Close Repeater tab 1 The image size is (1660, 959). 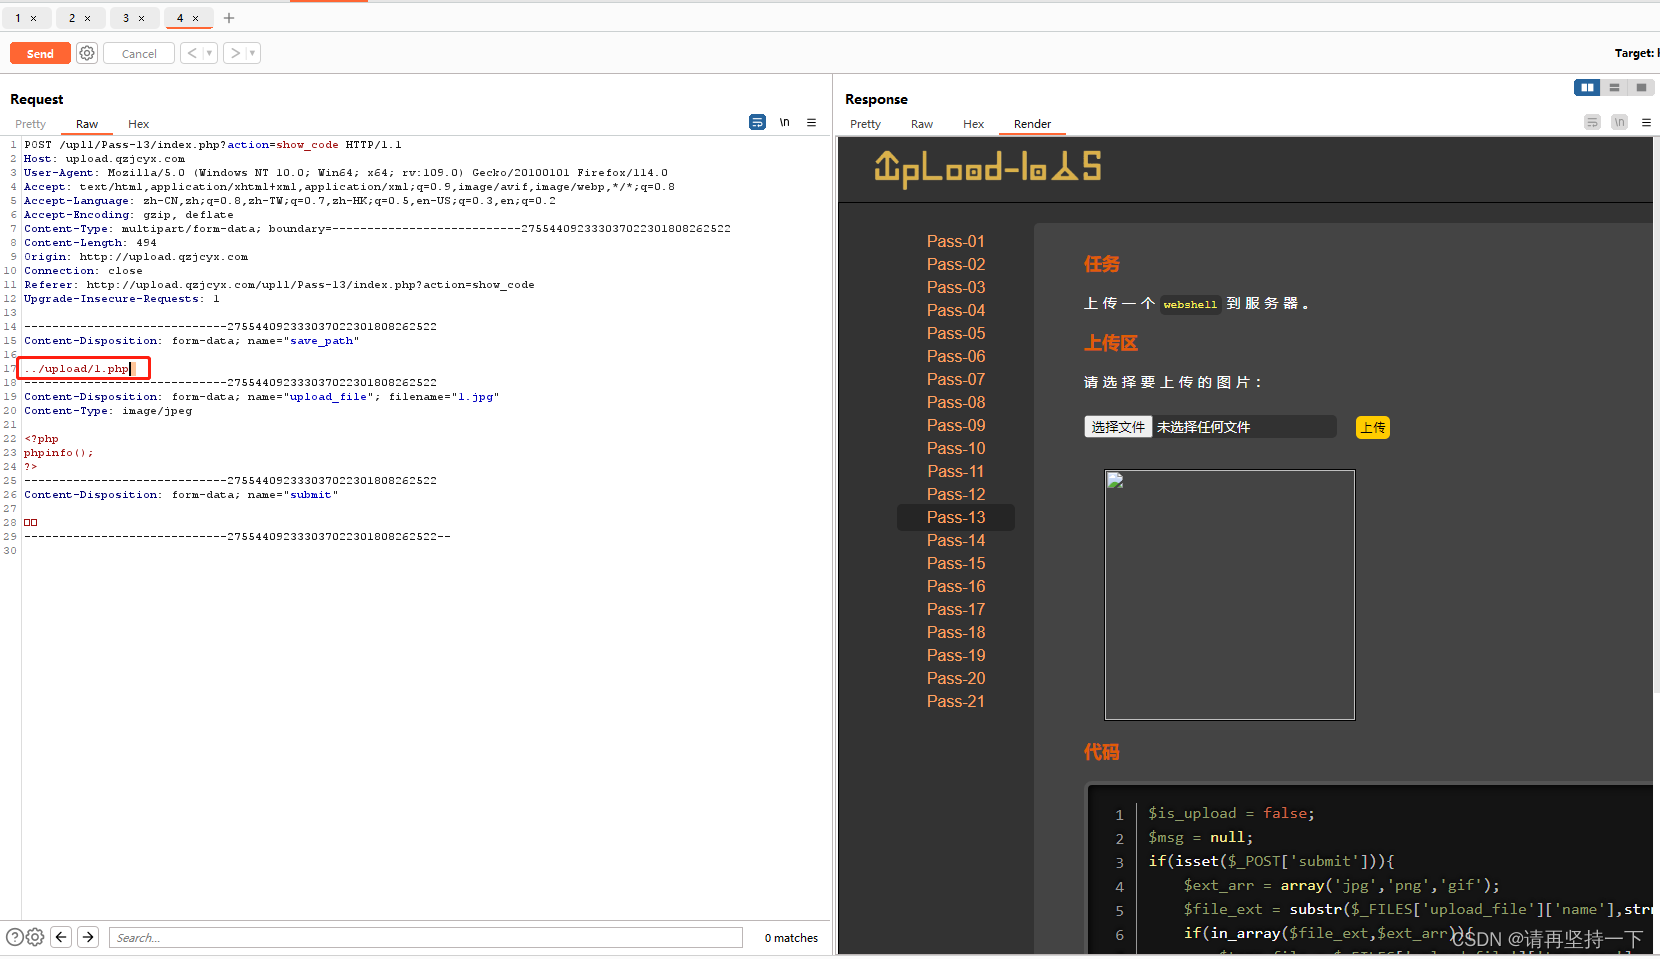[x=33, y=18]
